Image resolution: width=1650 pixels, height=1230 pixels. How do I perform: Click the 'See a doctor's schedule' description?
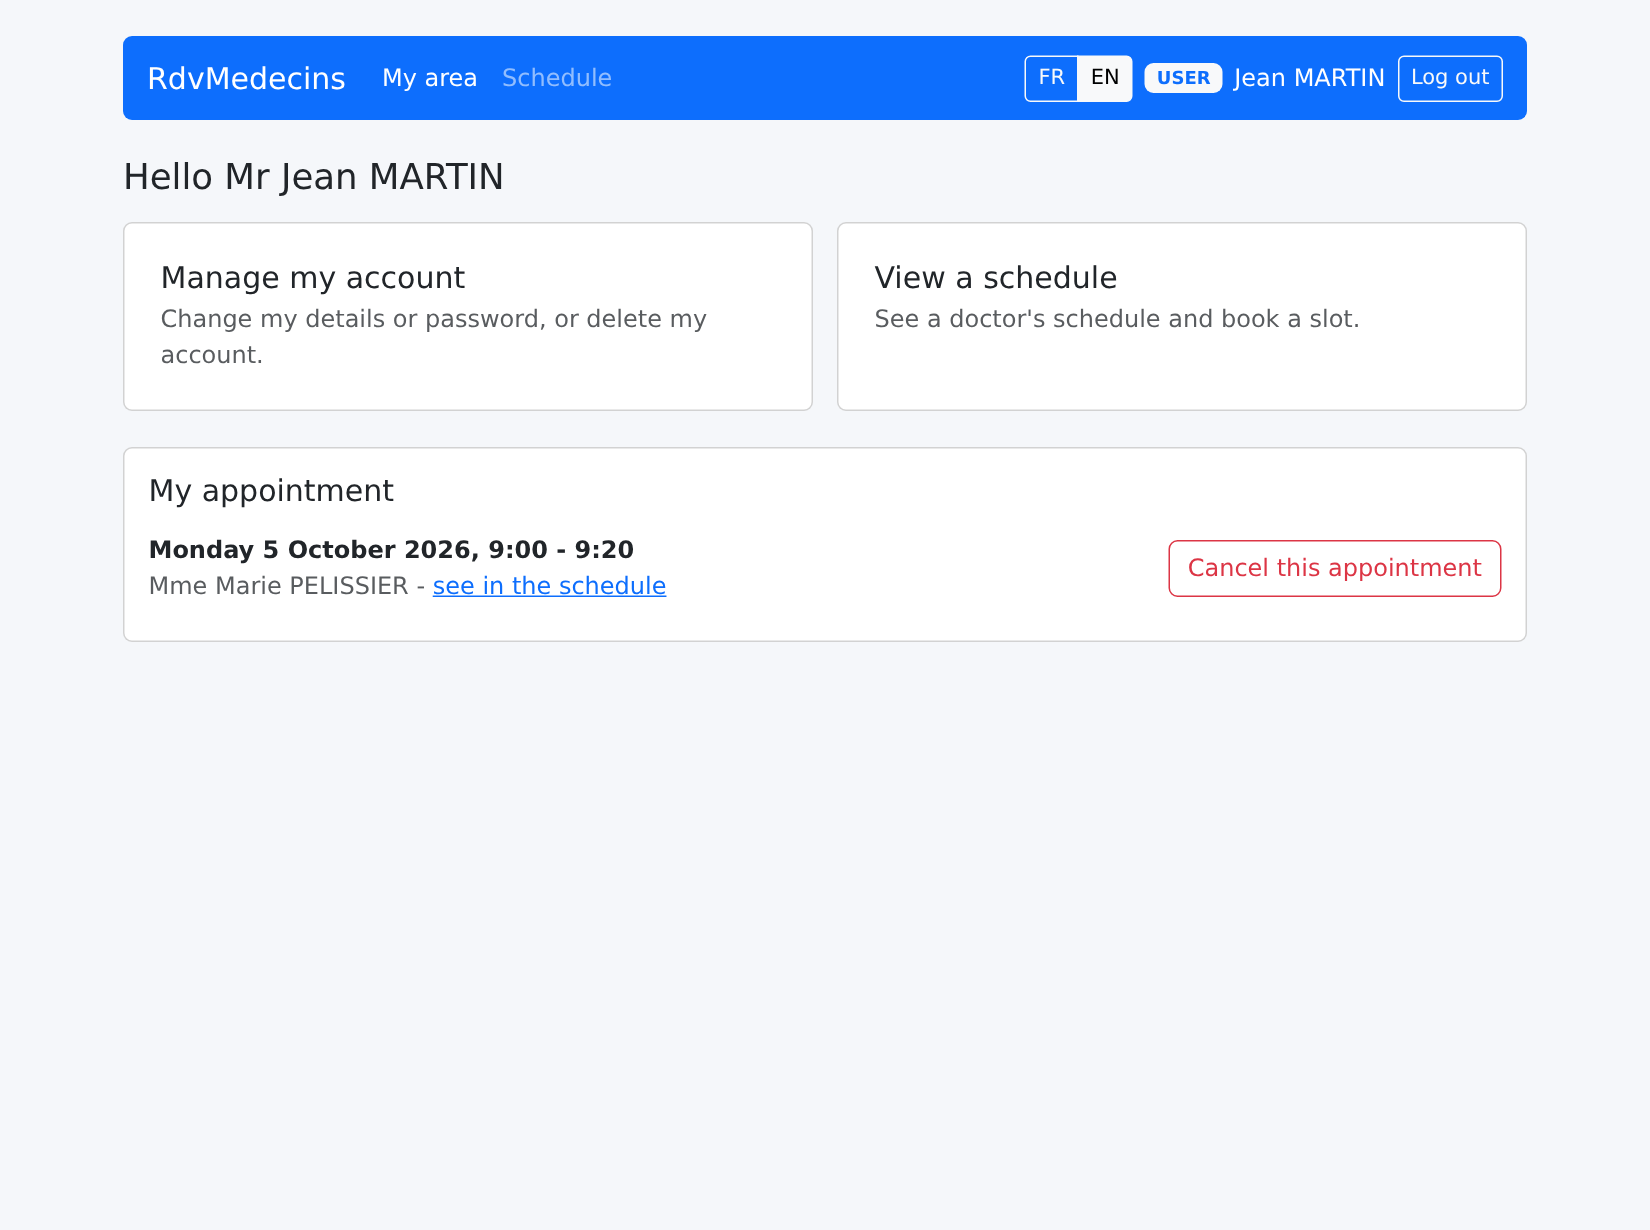[x=1117, y=319]
